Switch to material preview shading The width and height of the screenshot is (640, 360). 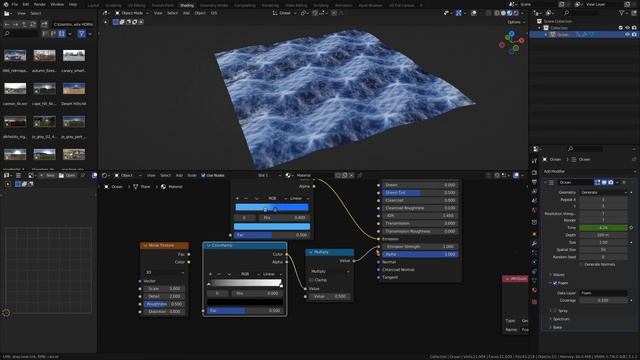tap(510, 13)
